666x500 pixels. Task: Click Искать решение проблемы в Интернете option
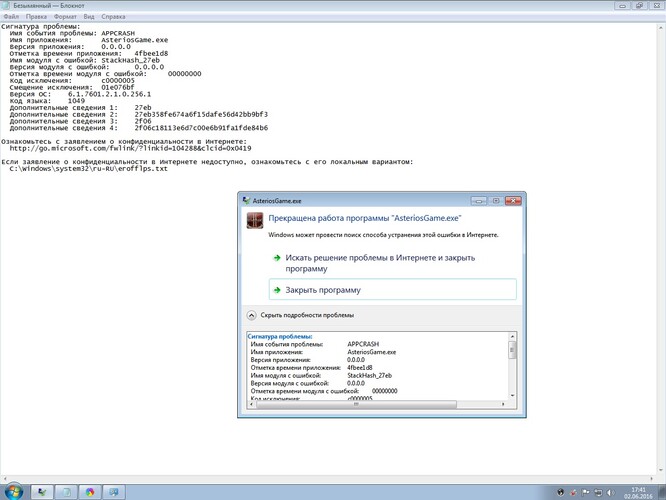point(393,263)
